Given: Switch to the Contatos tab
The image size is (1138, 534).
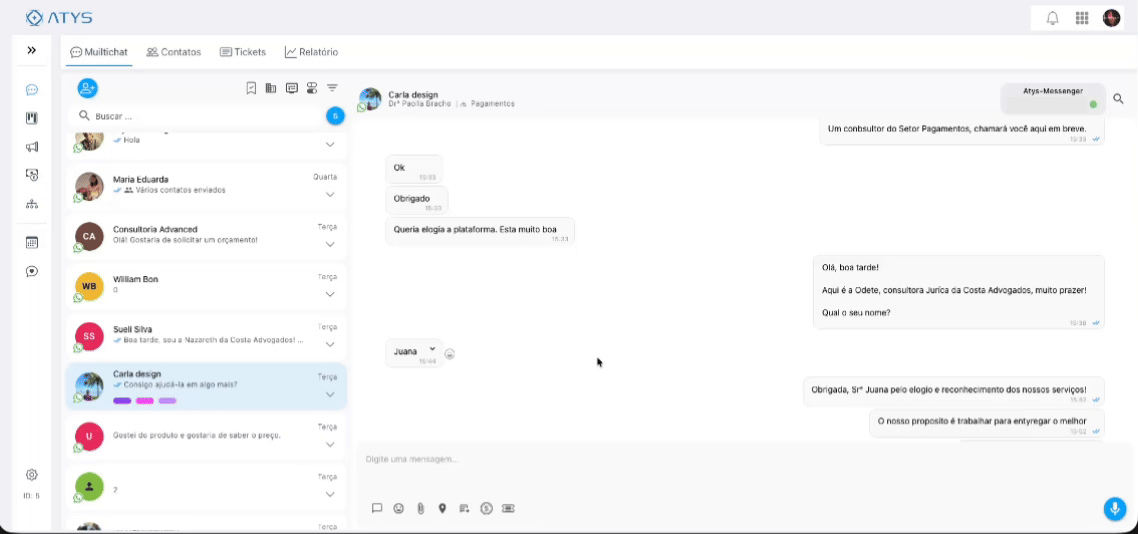Looking at the screenshot, I should point(174,52).
